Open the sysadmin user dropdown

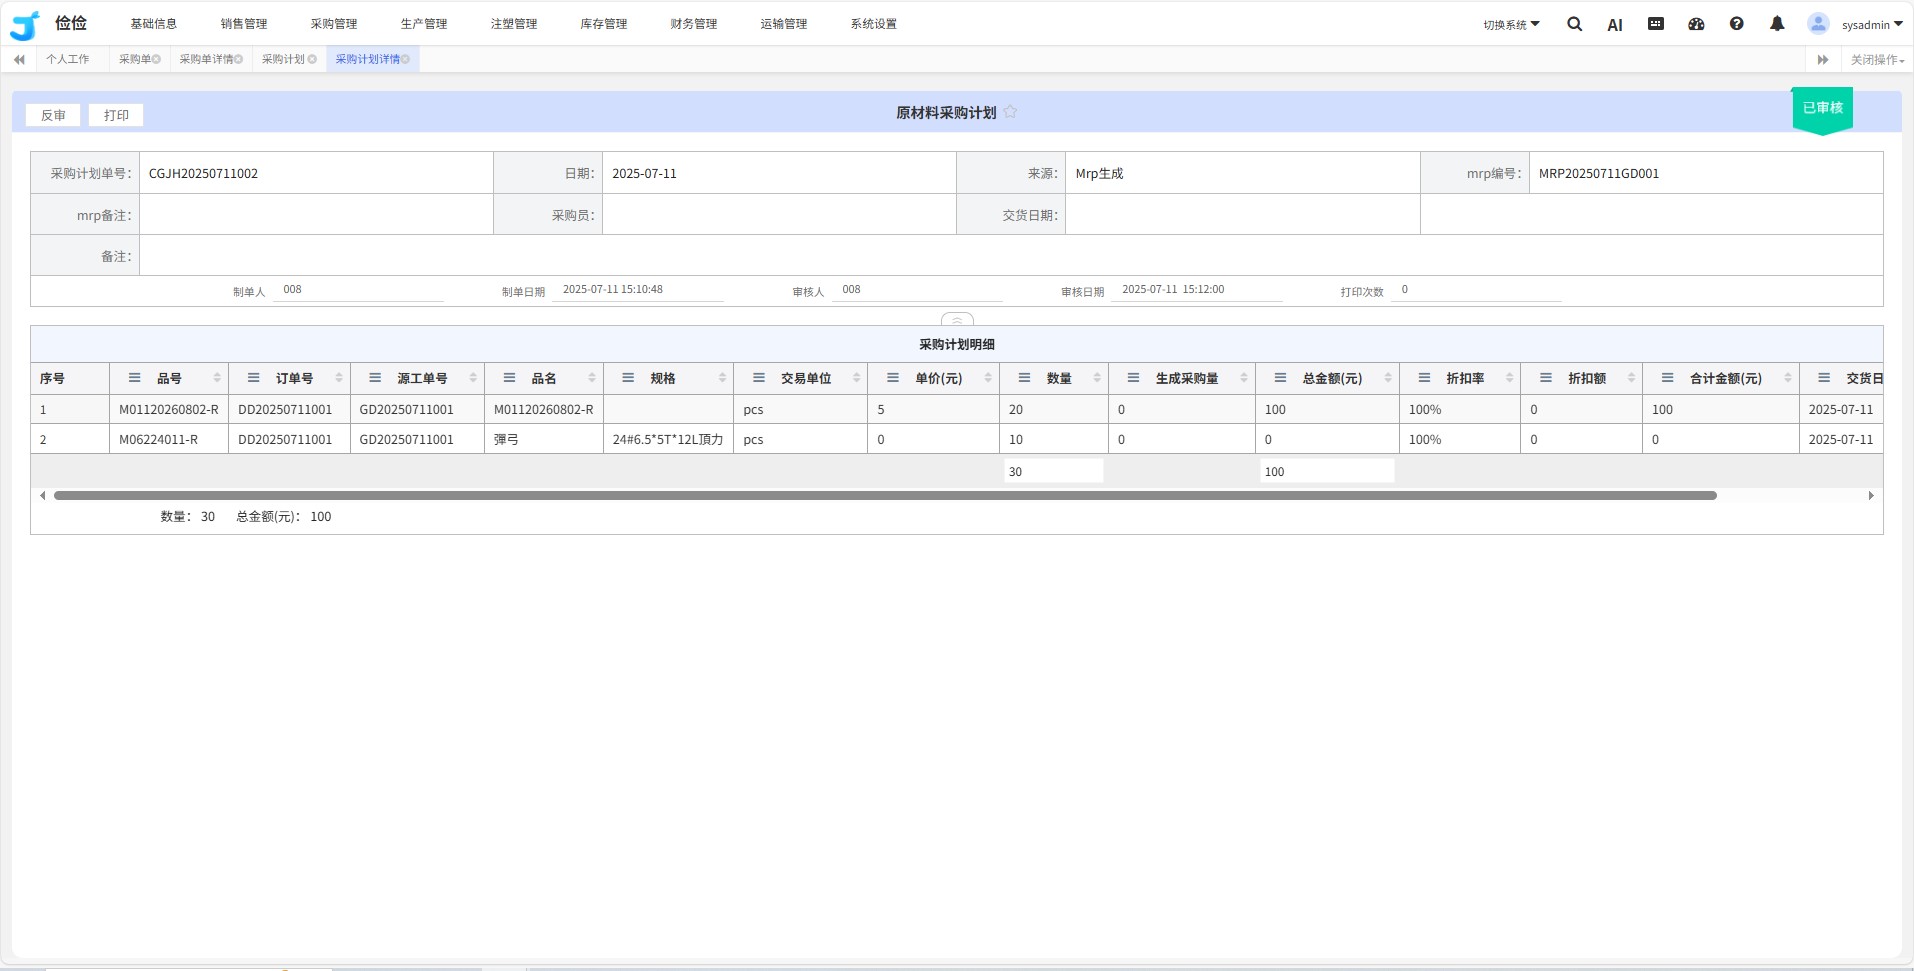1871,24
